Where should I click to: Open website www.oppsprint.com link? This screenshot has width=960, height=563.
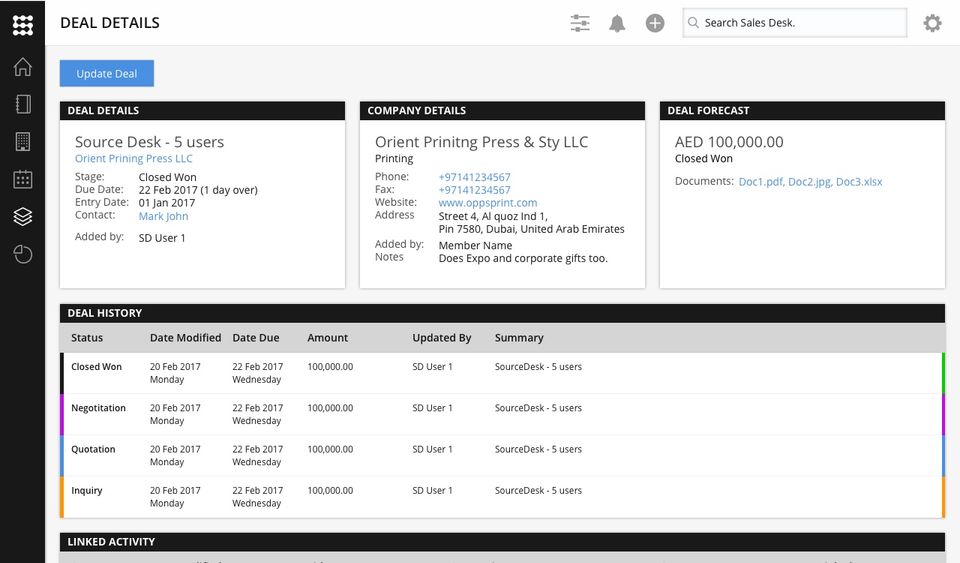coord(488,203)
